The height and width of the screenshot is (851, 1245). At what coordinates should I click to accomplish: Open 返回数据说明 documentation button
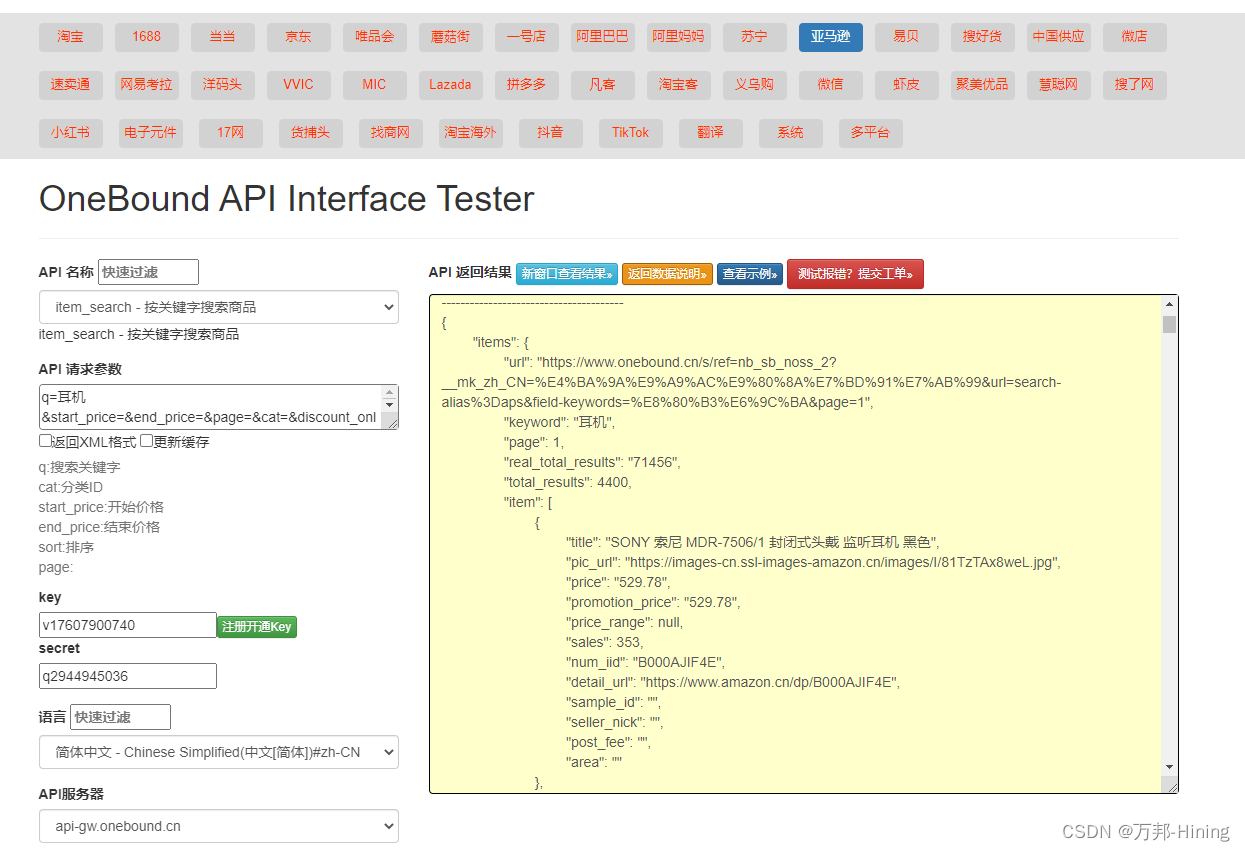coord(667,274)
